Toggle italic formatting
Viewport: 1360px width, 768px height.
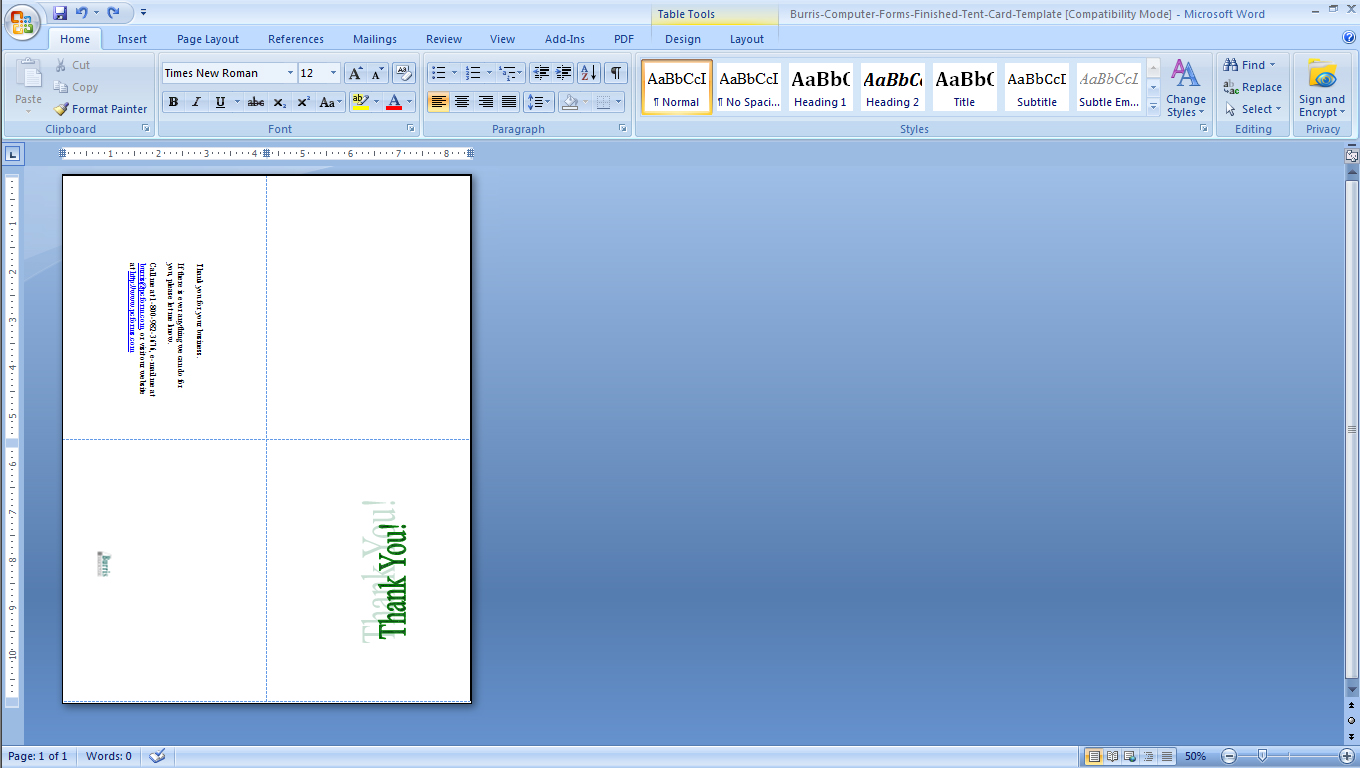pyautogui.click(x=196, y=102)
